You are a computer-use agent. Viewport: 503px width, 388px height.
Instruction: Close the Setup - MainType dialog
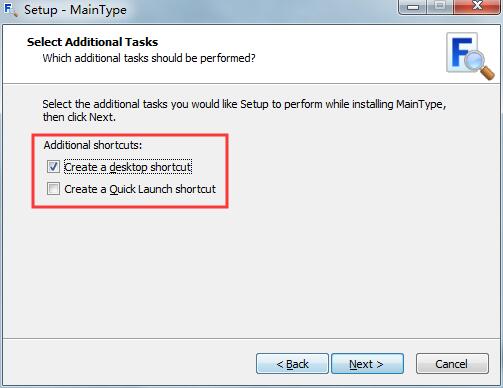pos(477,7)
